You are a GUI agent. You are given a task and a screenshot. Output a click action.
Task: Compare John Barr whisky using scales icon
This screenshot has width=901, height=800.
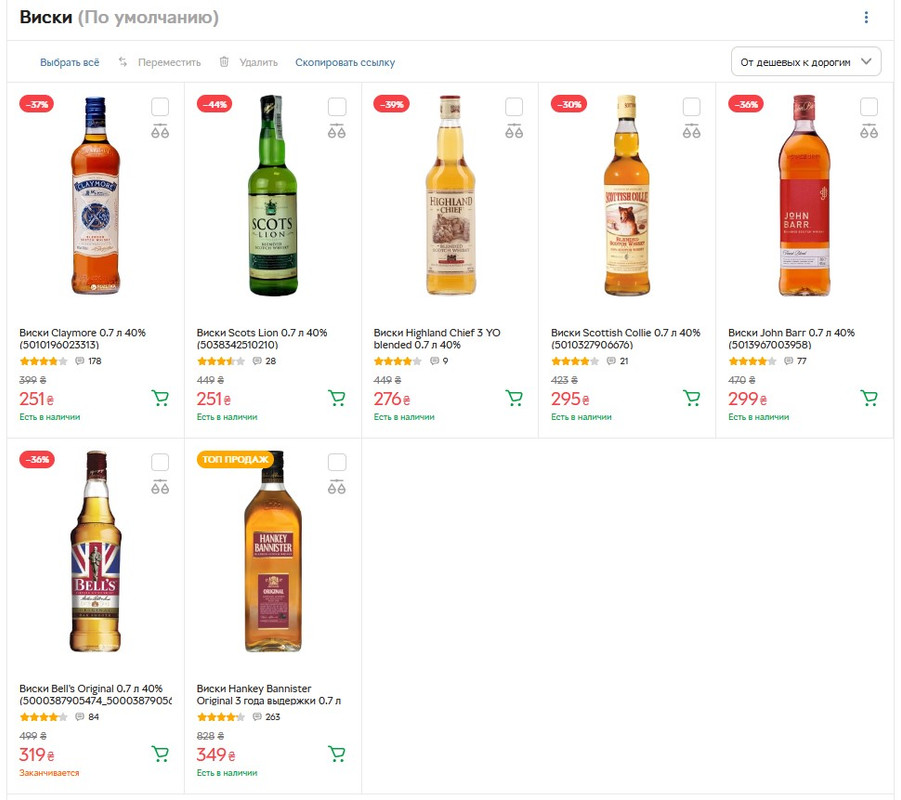[869, 131]
